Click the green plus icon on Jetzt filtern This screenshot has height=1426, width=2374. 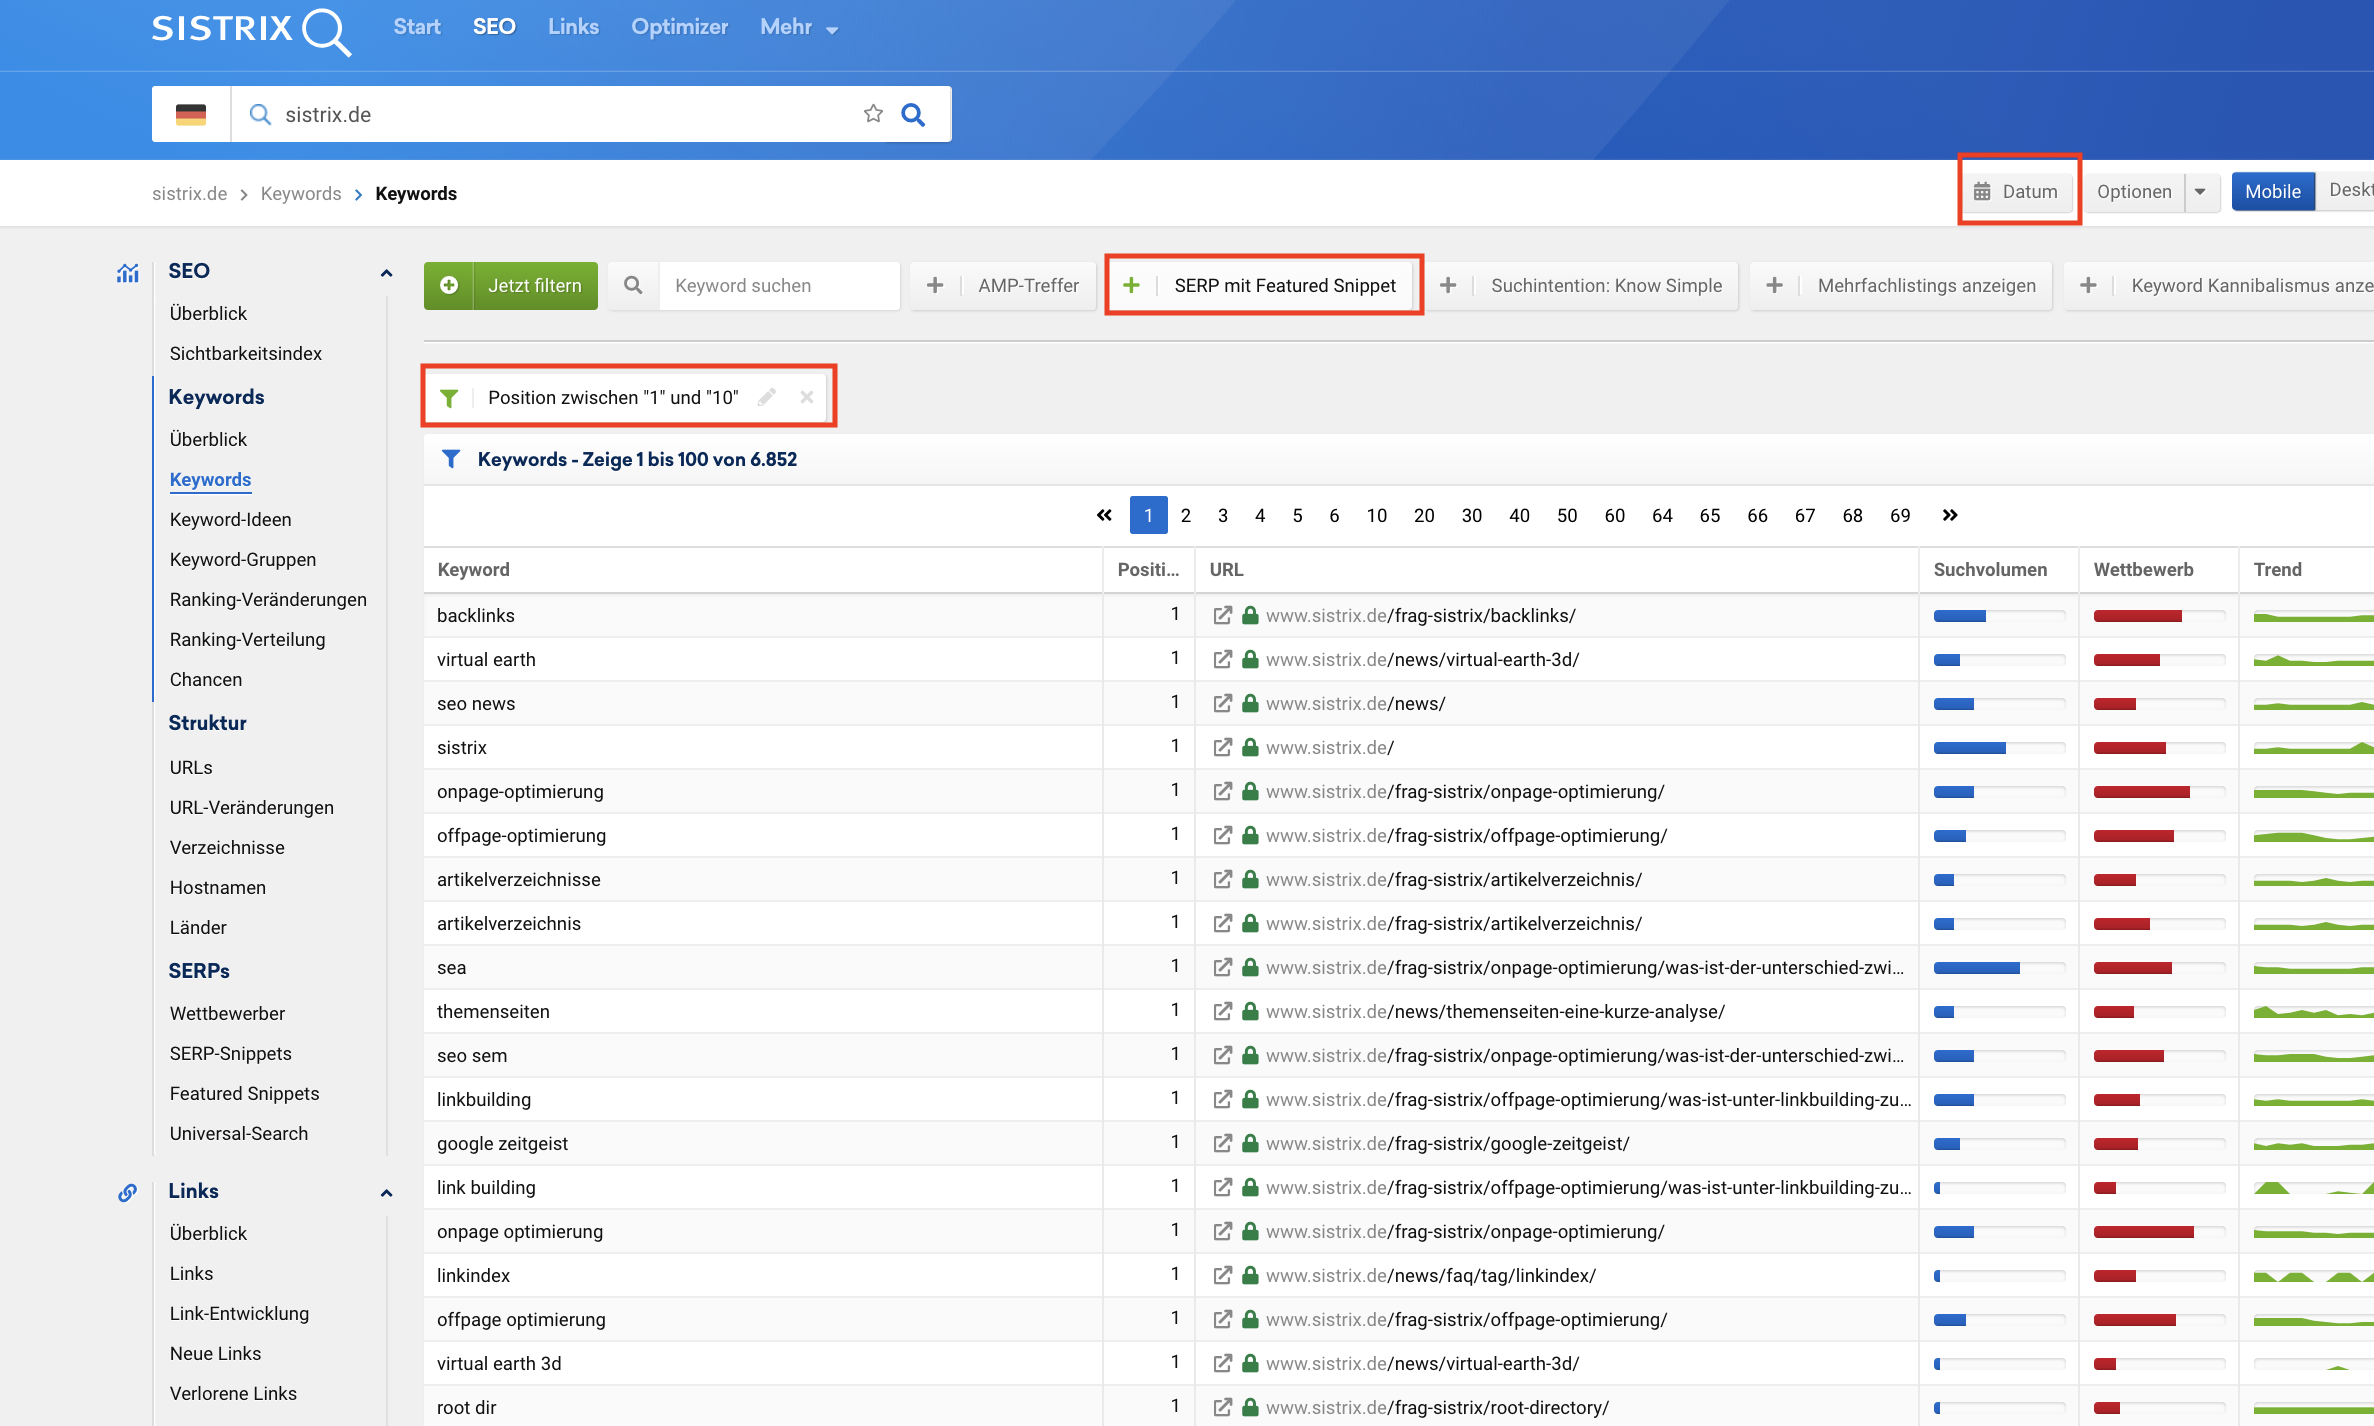coord(449,285)
